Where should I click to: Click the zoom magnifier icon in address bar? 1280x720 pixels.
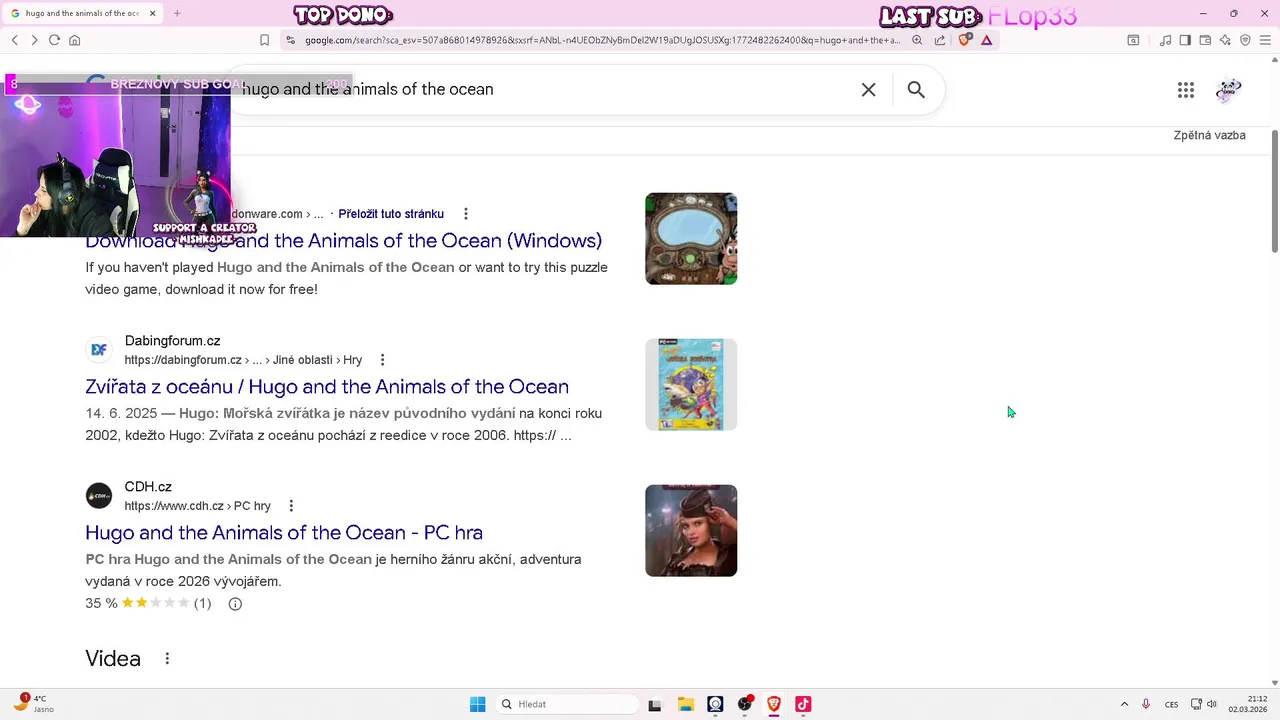coord(917,40)
